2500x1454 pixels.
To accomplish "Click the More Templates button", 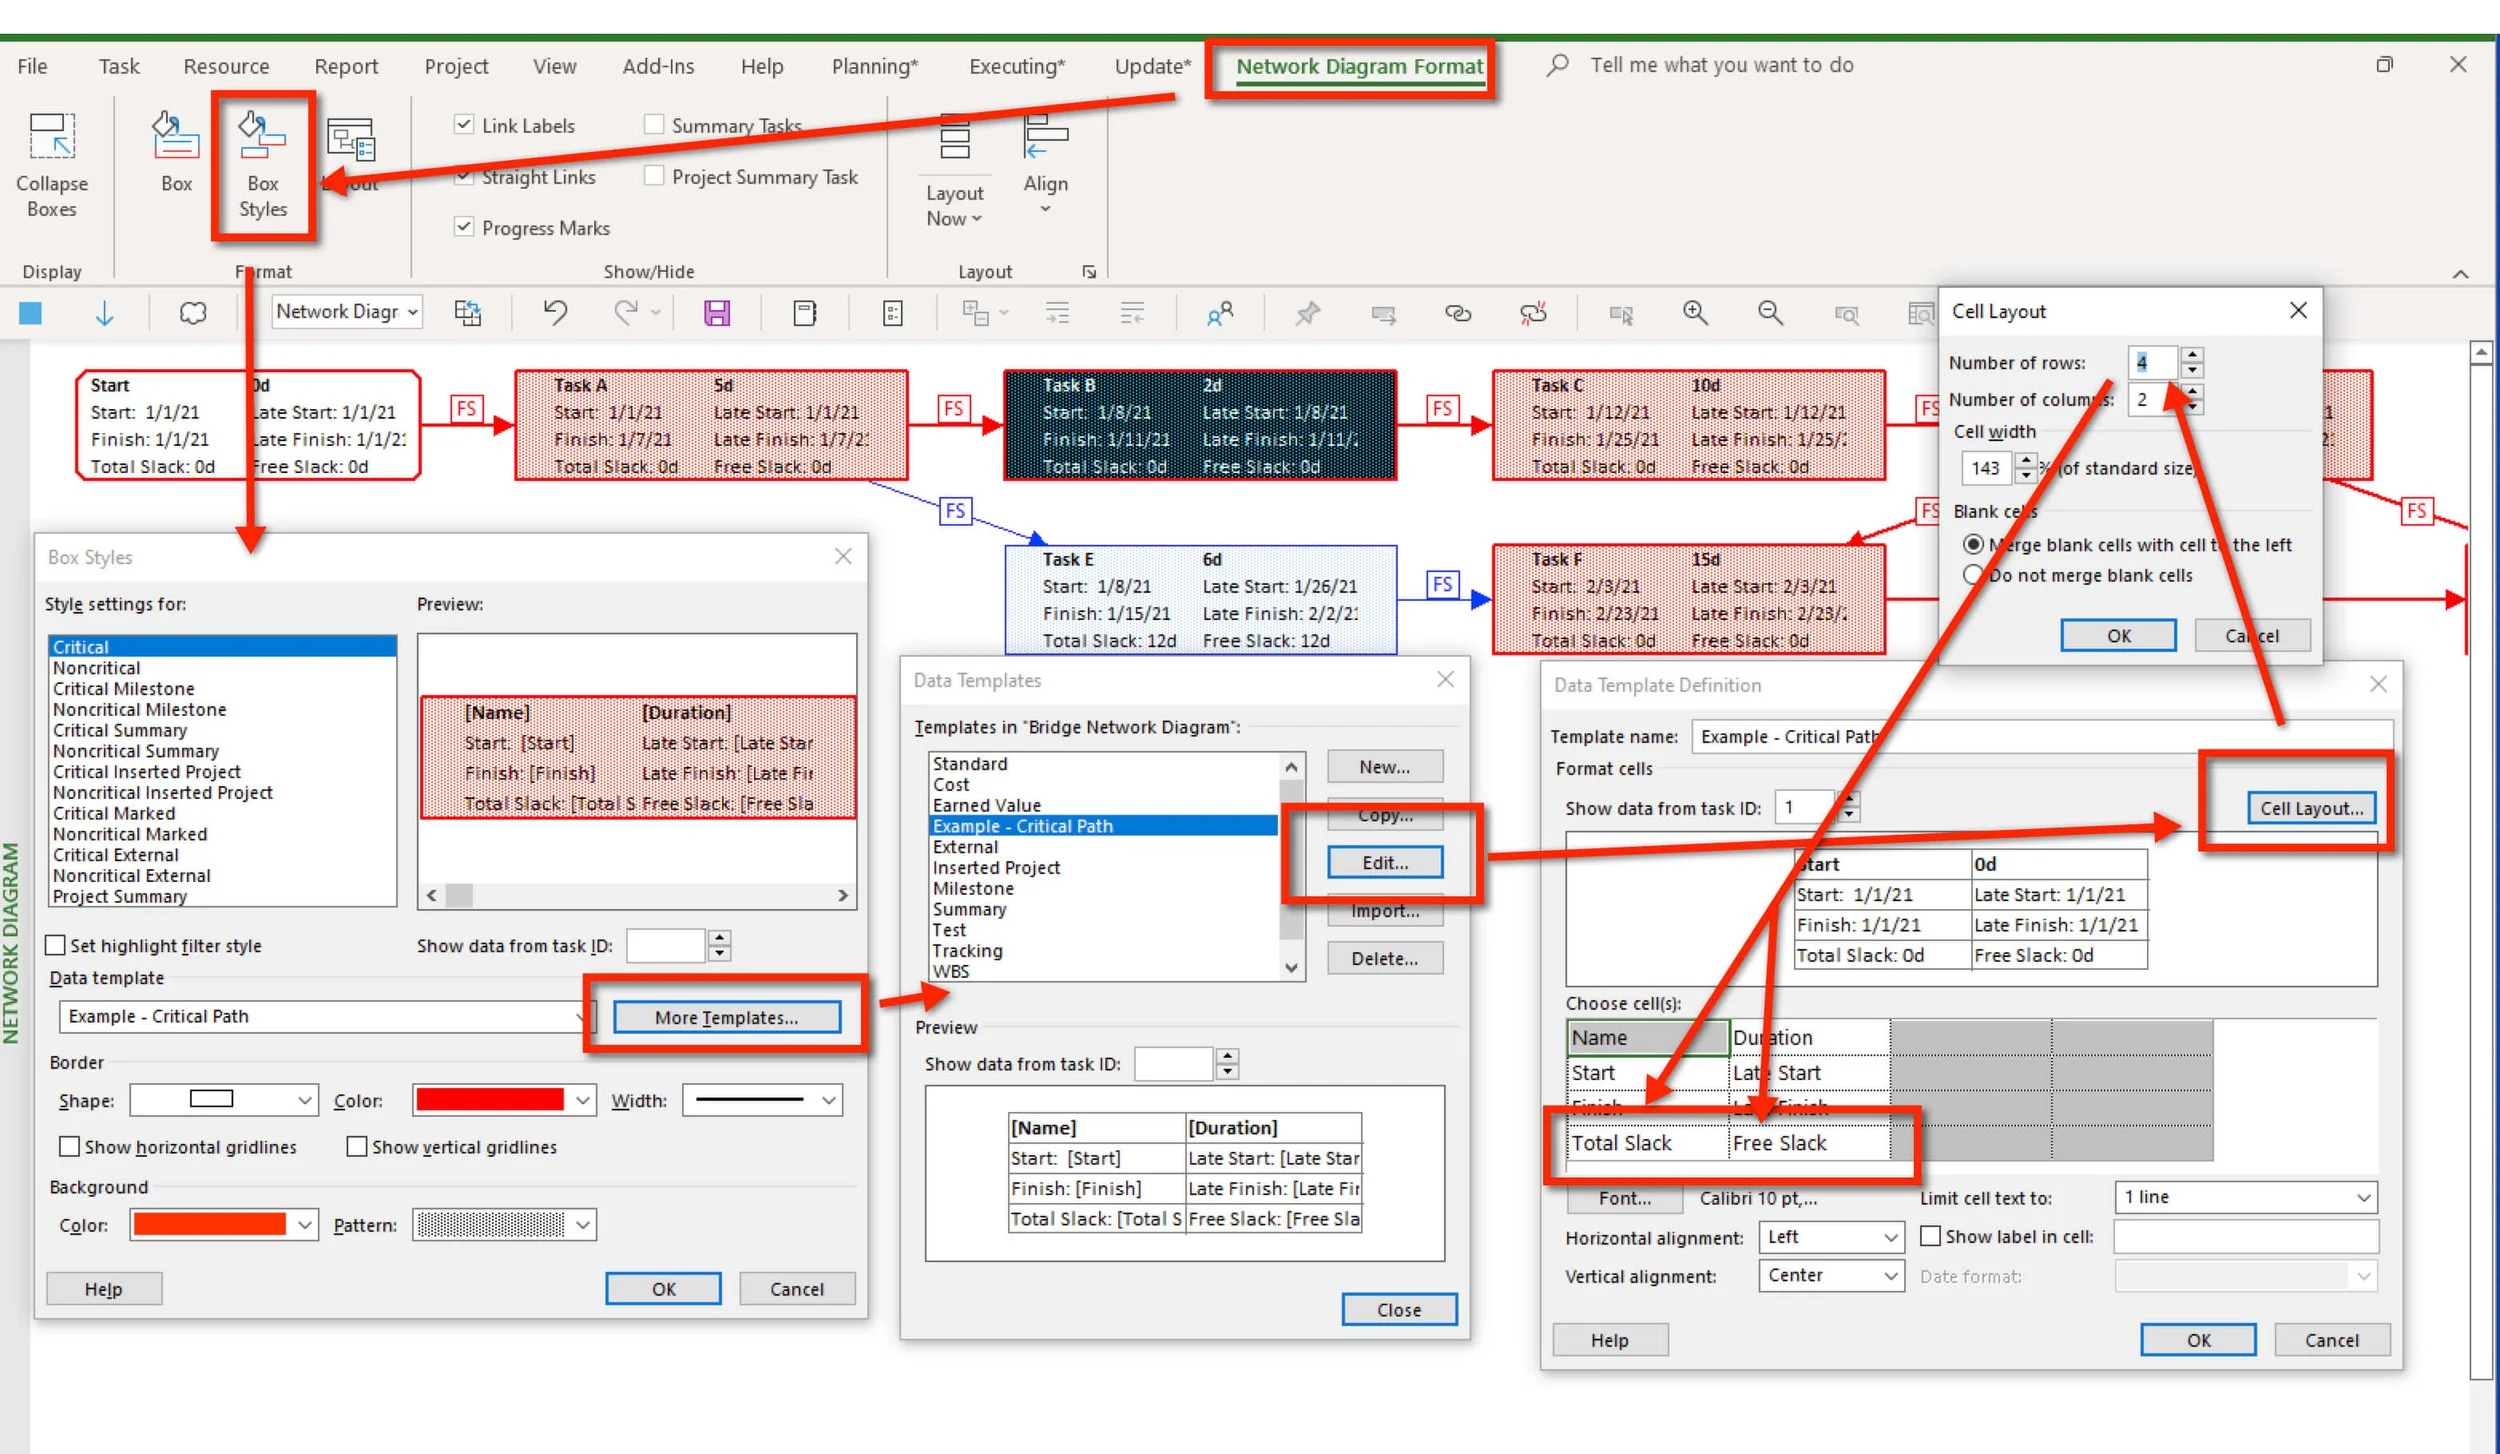I will [x=726, y=1017].
